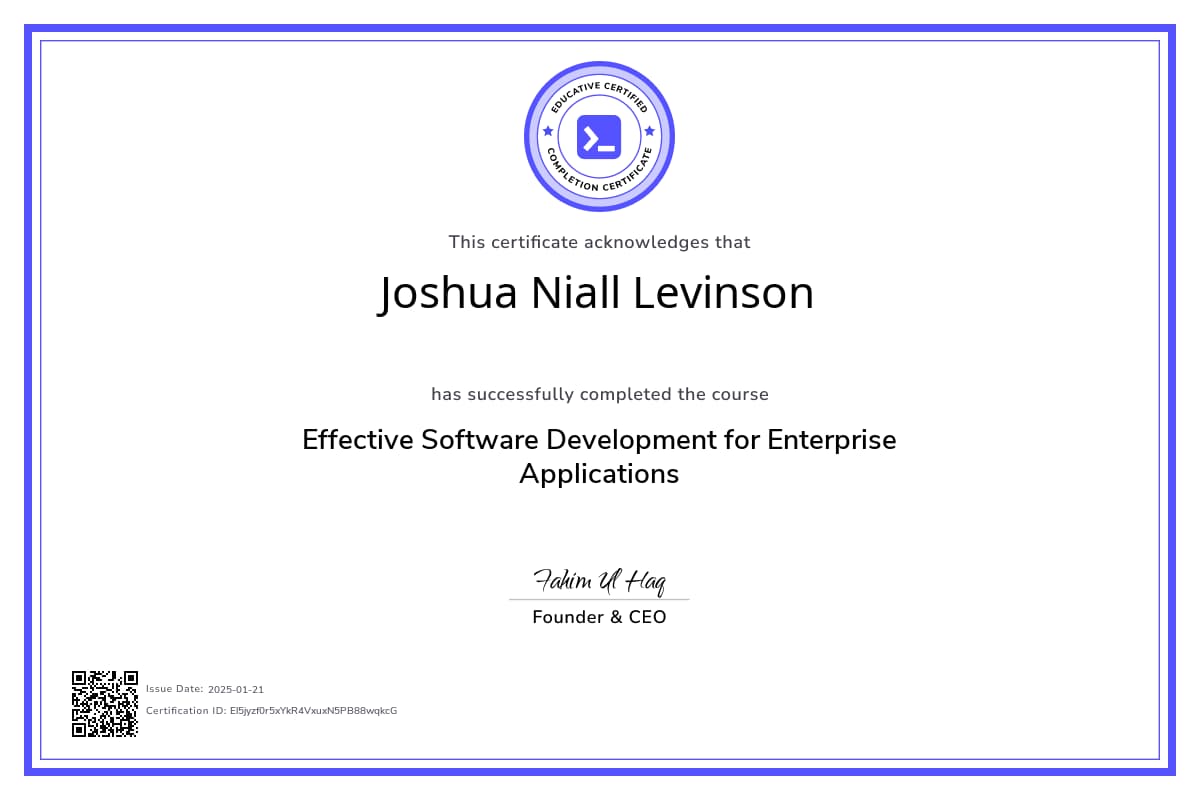The height and width of the screenshot is (800, 1200).
Task: Click the "Issue Date:" label
Action: tap(174, 689)
